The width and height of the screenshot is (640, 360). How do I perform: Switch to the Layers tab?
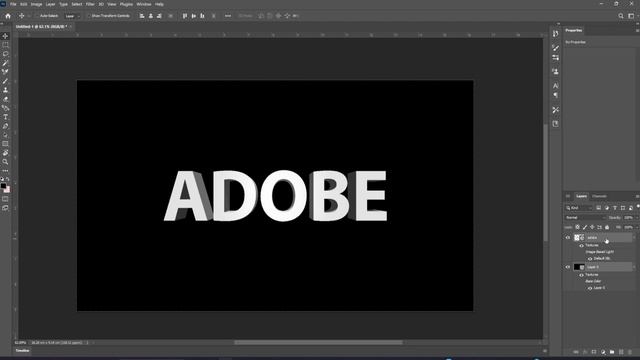(581, 196)
